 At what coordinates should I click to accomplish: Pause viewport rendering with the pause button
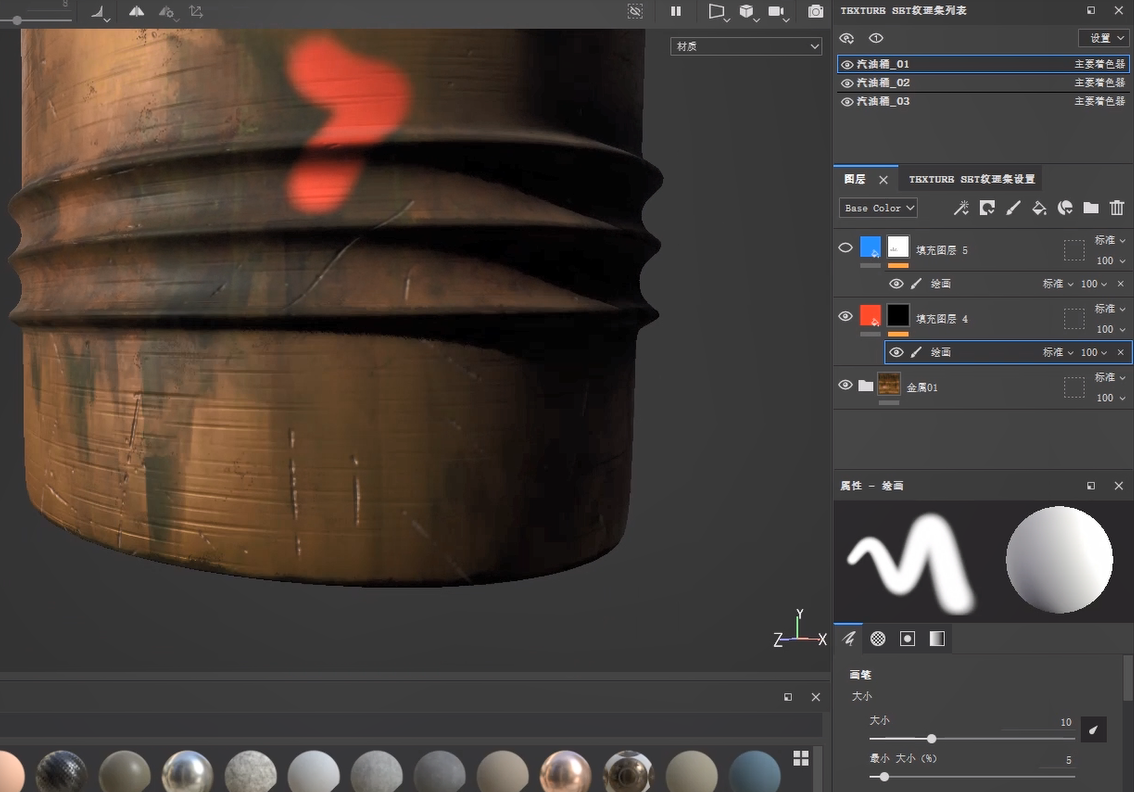tap(676, 11)
